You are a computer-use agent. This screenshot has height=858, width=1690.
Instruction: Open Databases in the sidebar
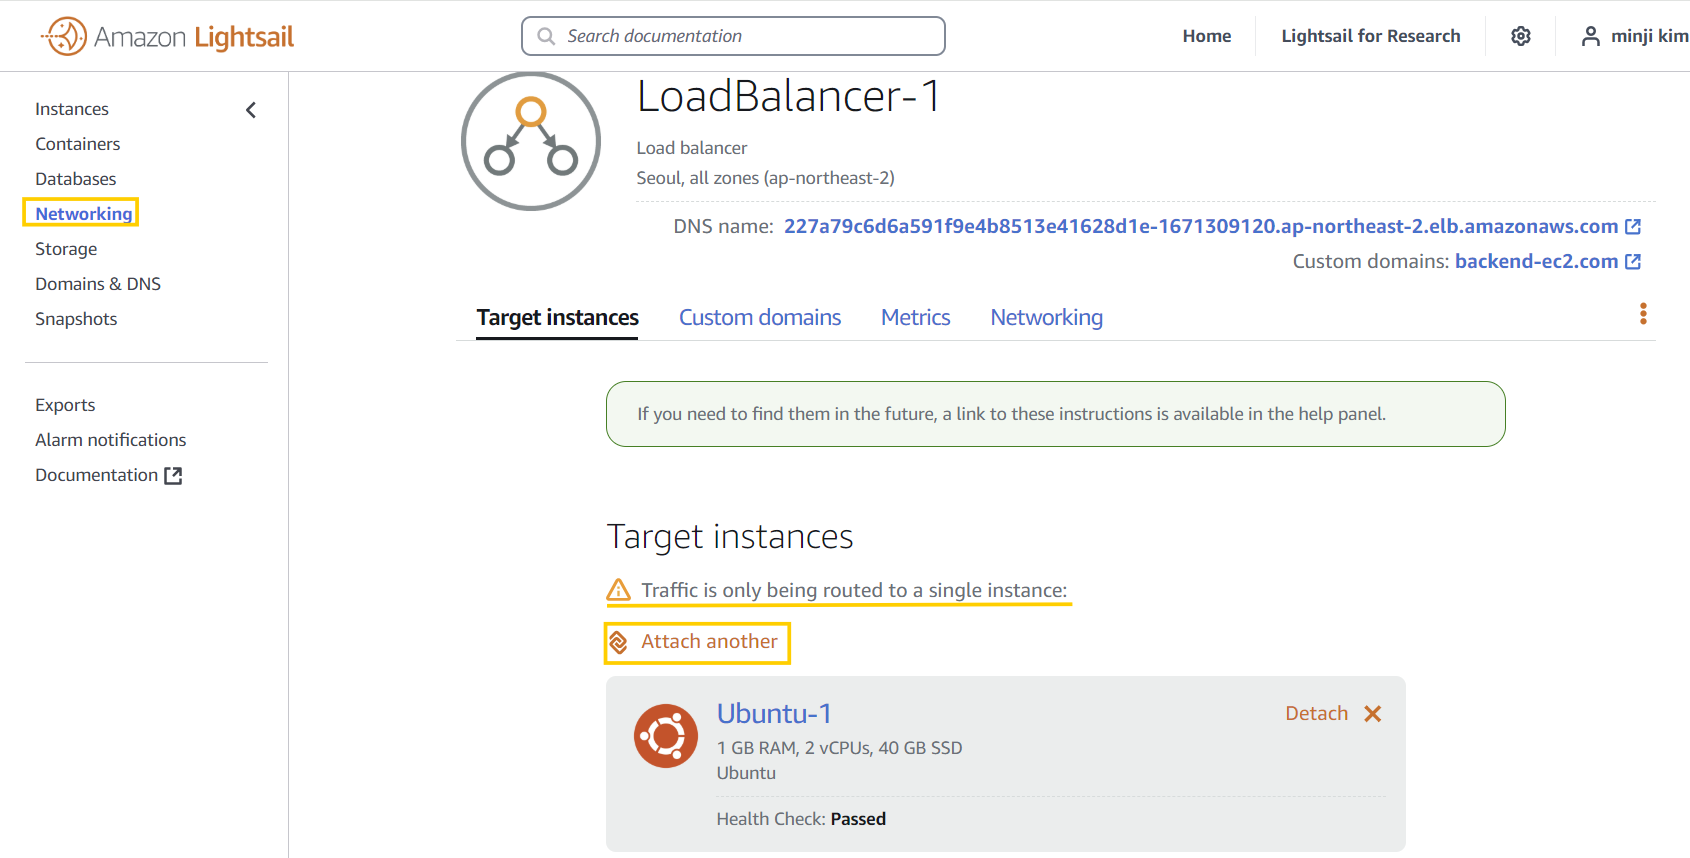76,179
